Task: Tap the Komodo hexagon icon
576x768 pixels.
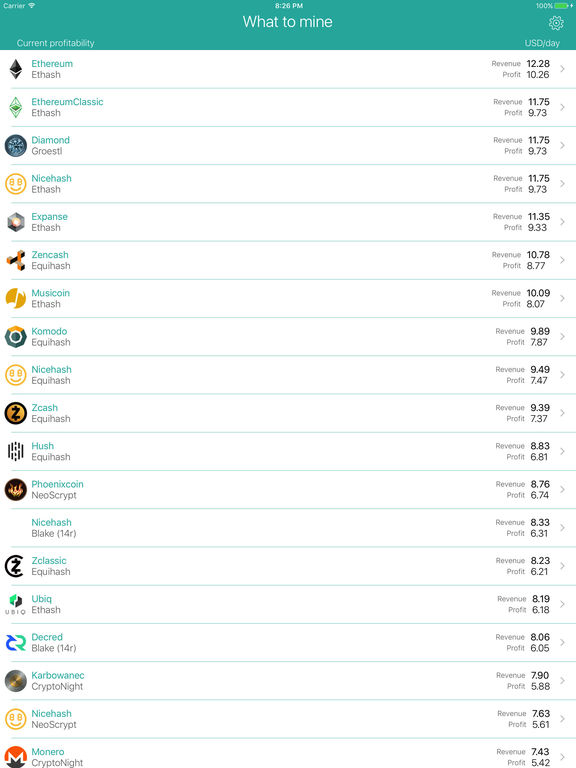Action: tap(16, 336)
